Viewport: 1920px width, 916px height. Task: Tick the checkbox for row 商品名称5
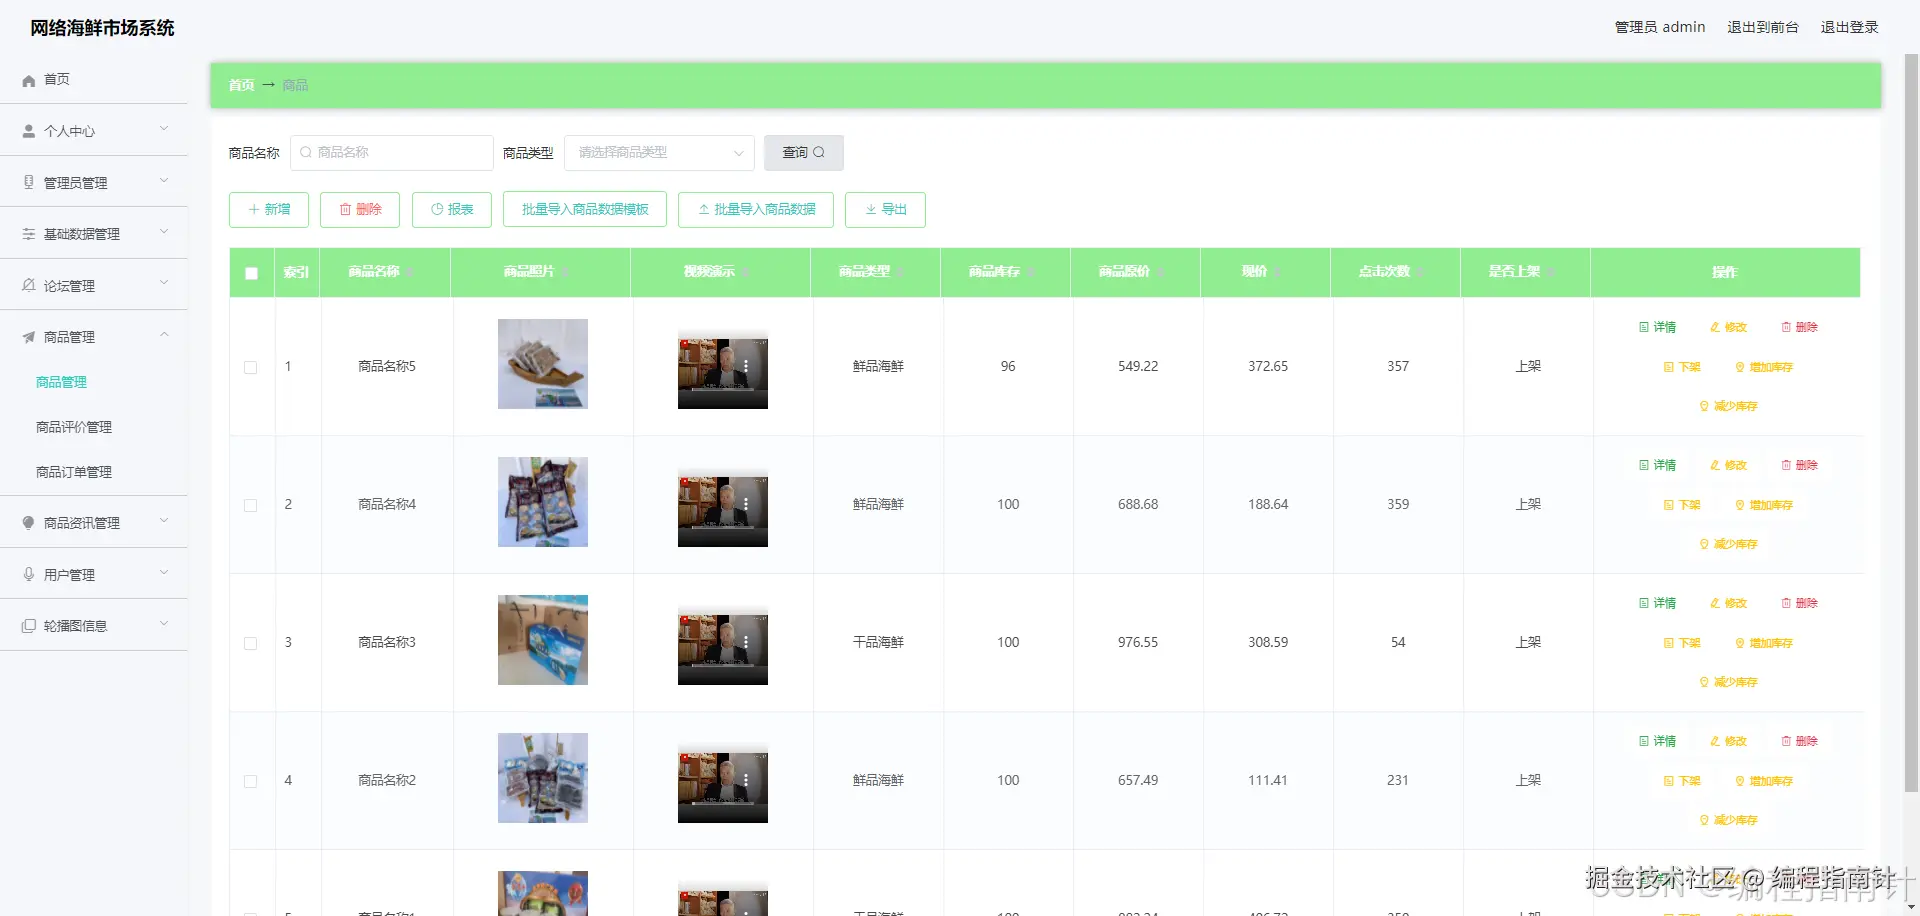click(x=251, y=367)
